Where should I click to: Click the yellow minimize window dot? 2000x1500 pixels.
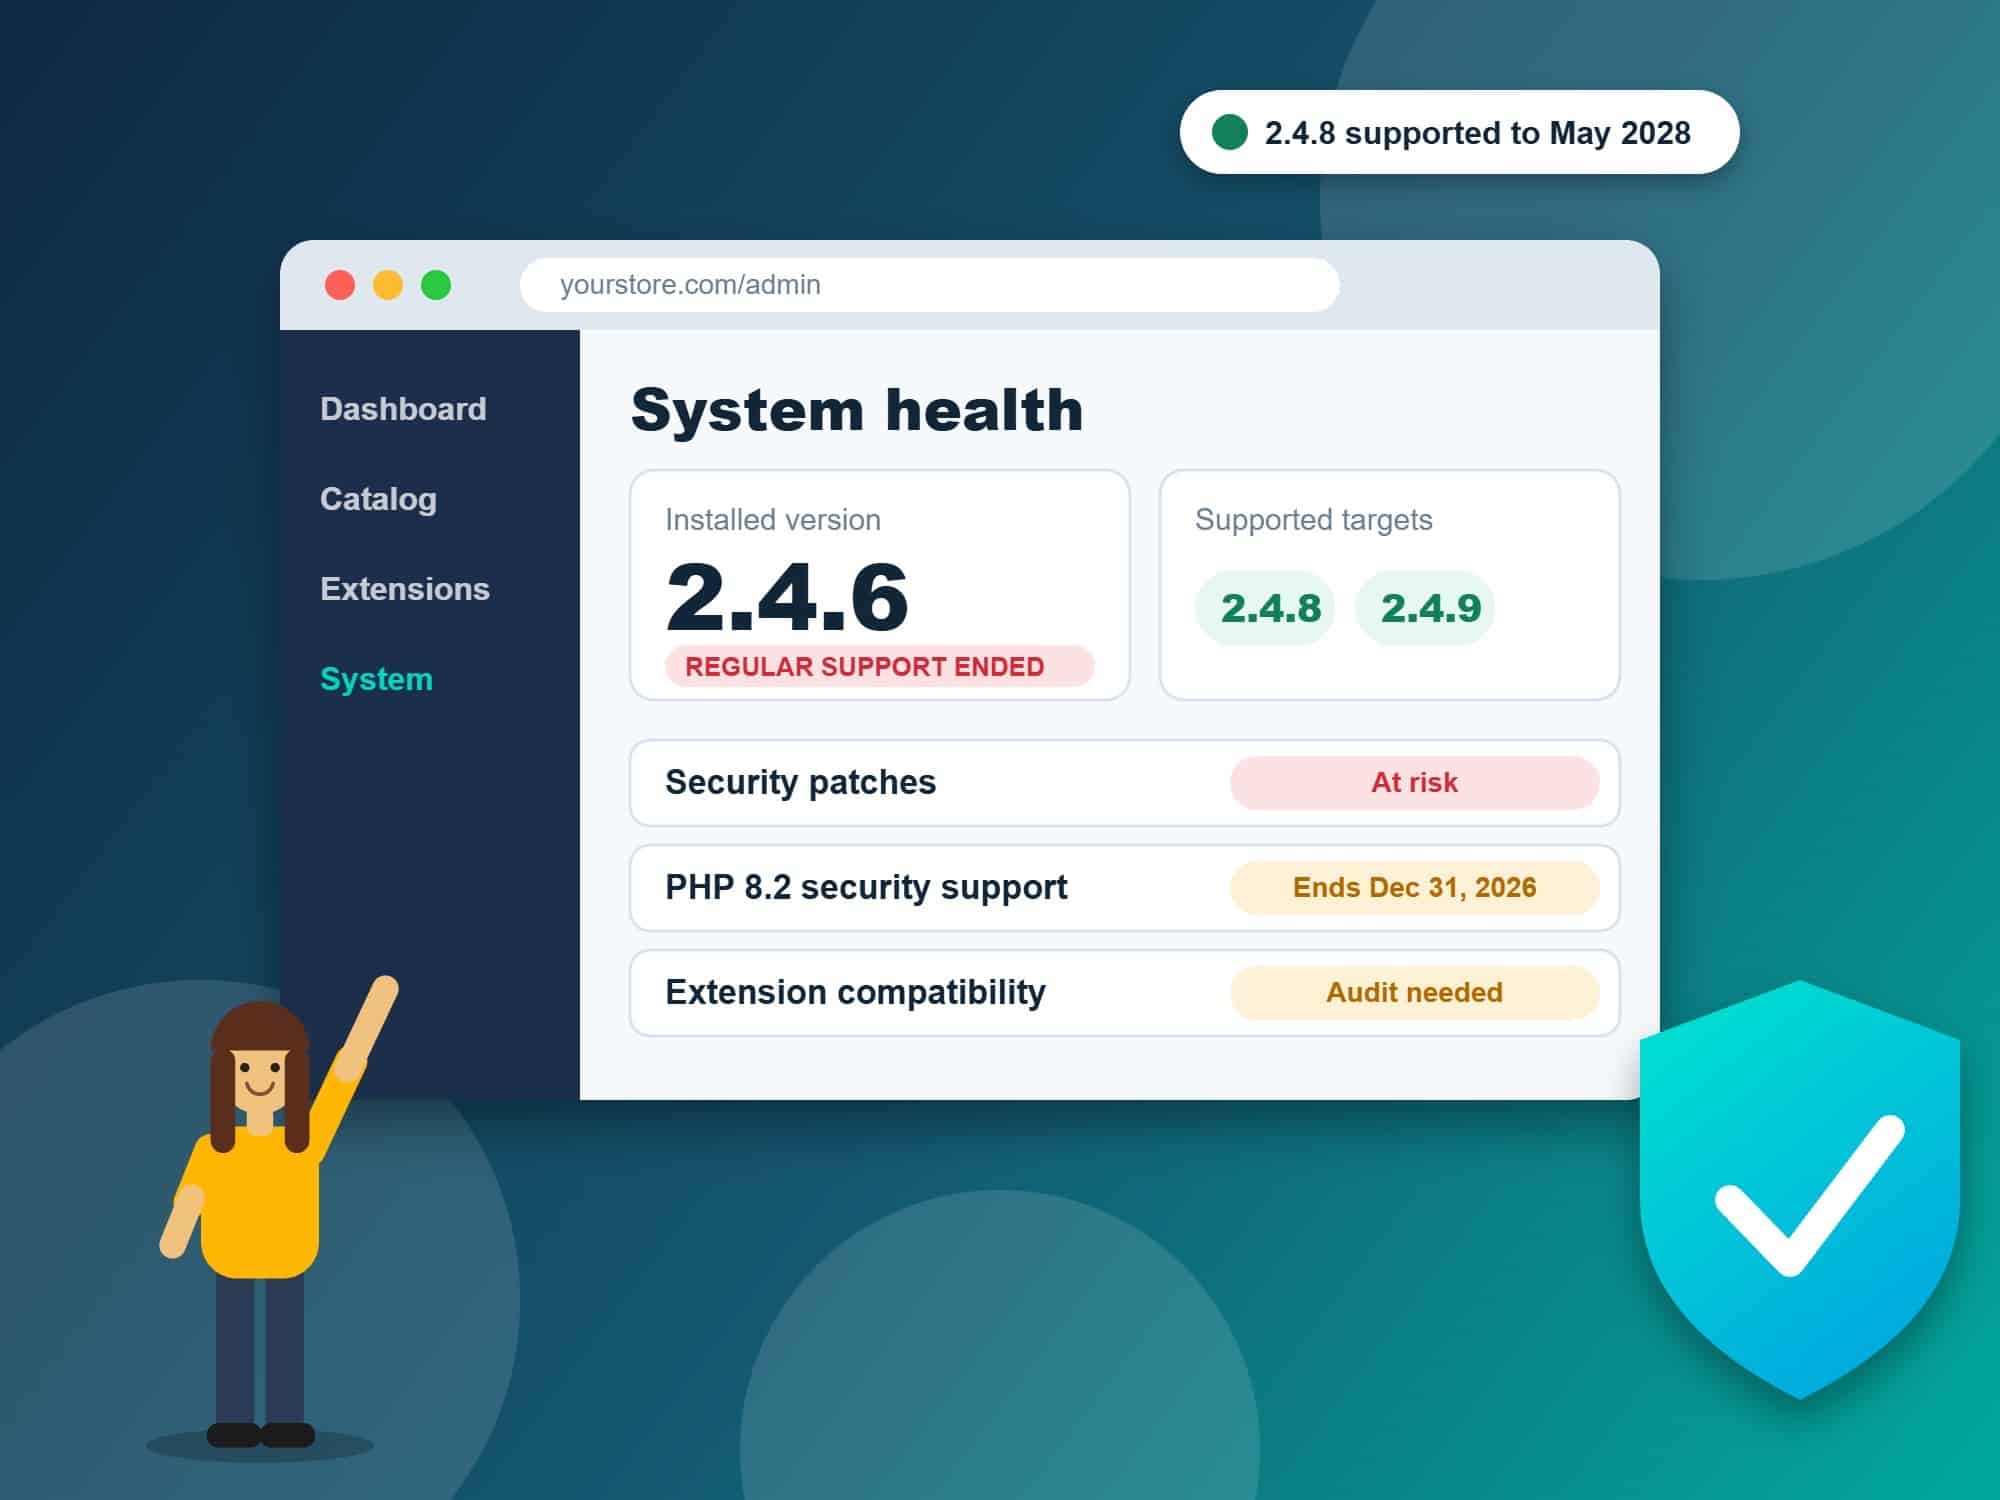tap(388, 285)
